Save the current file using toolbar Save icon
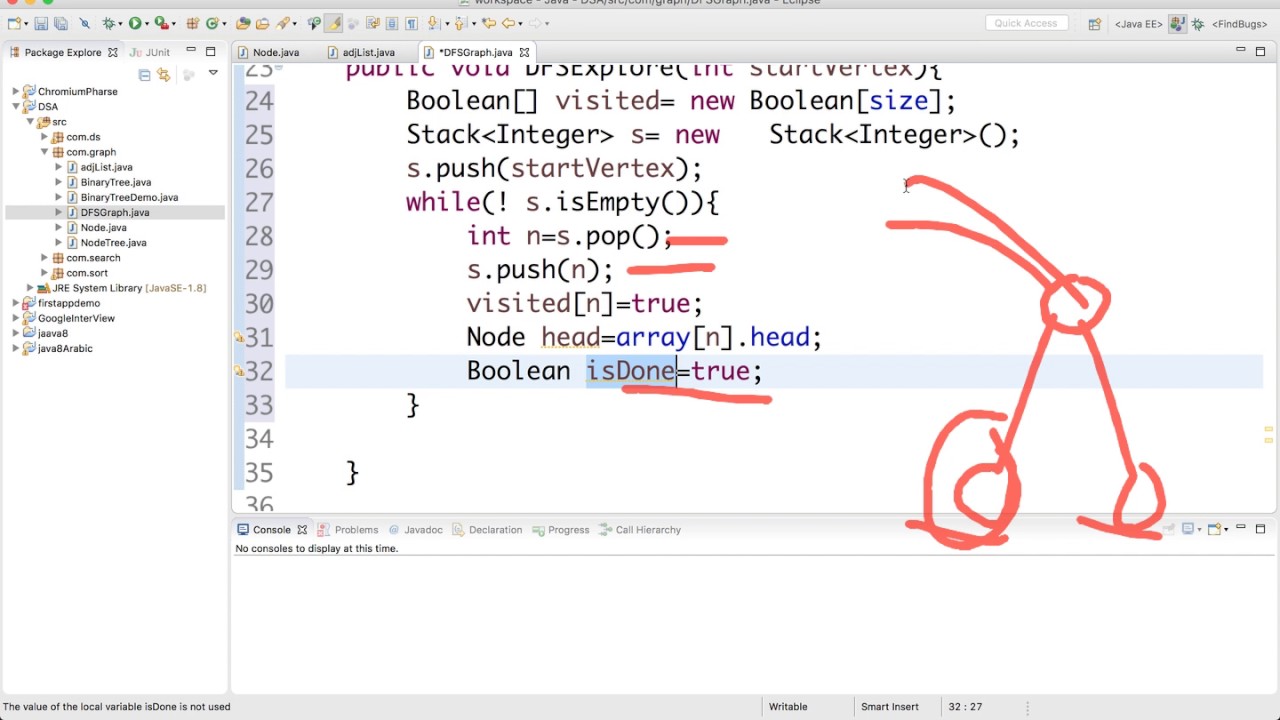Screen dimensions: 1280x720 pos(41,23)
